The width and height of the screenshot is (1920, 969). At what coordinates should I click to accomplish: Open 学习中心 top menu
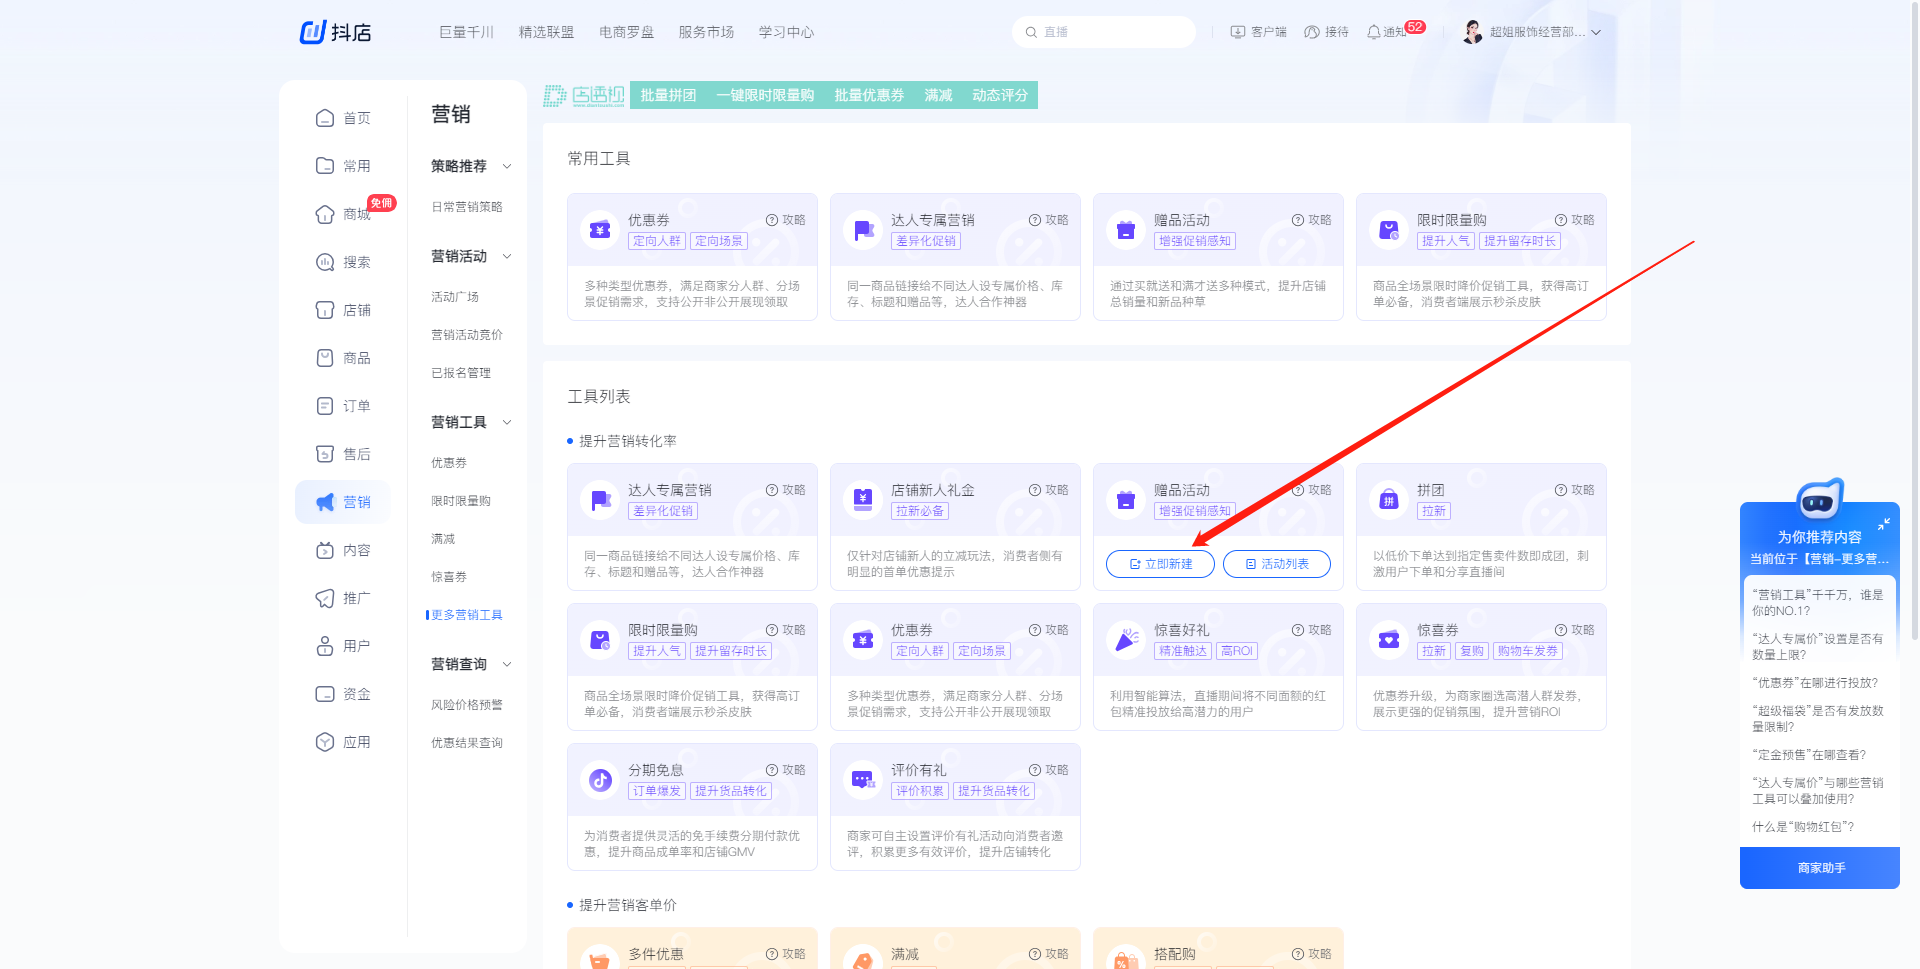click(786, 32)
